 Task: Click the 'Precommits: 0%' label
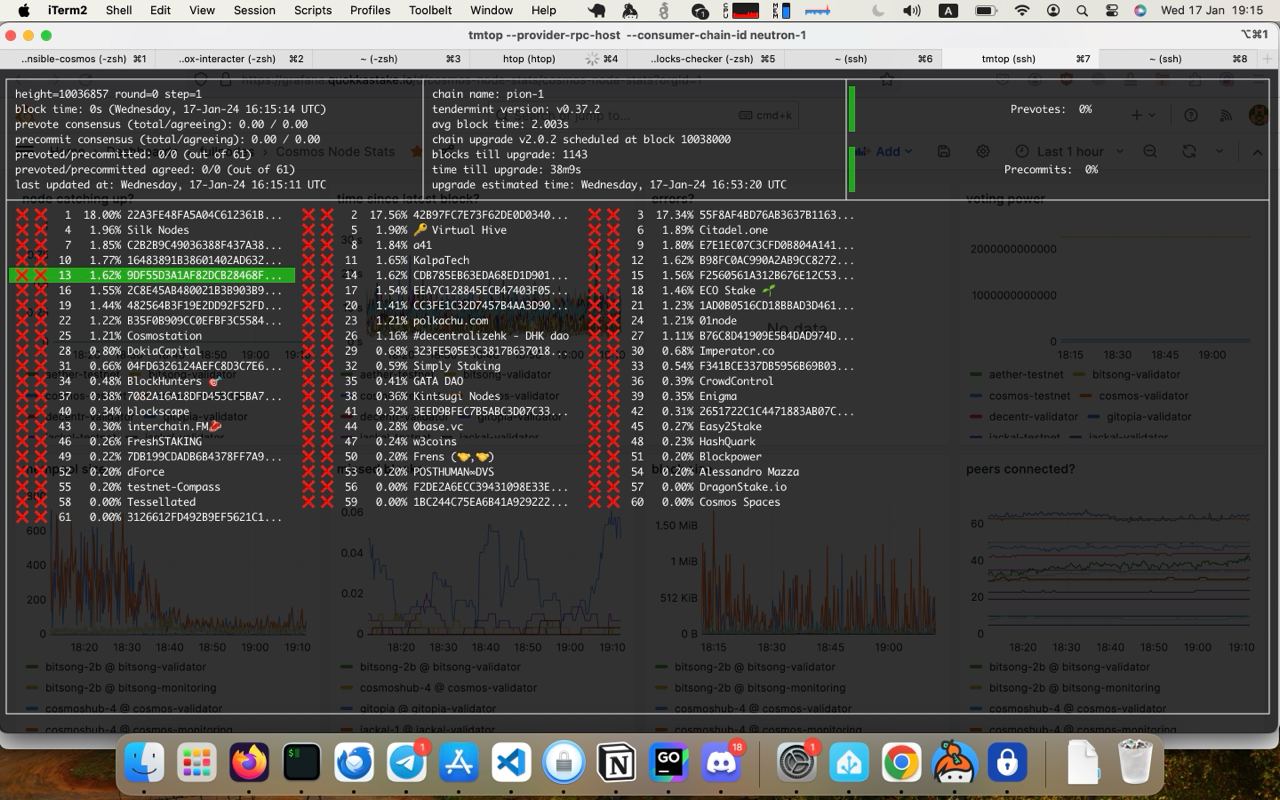pos(1051,169)
